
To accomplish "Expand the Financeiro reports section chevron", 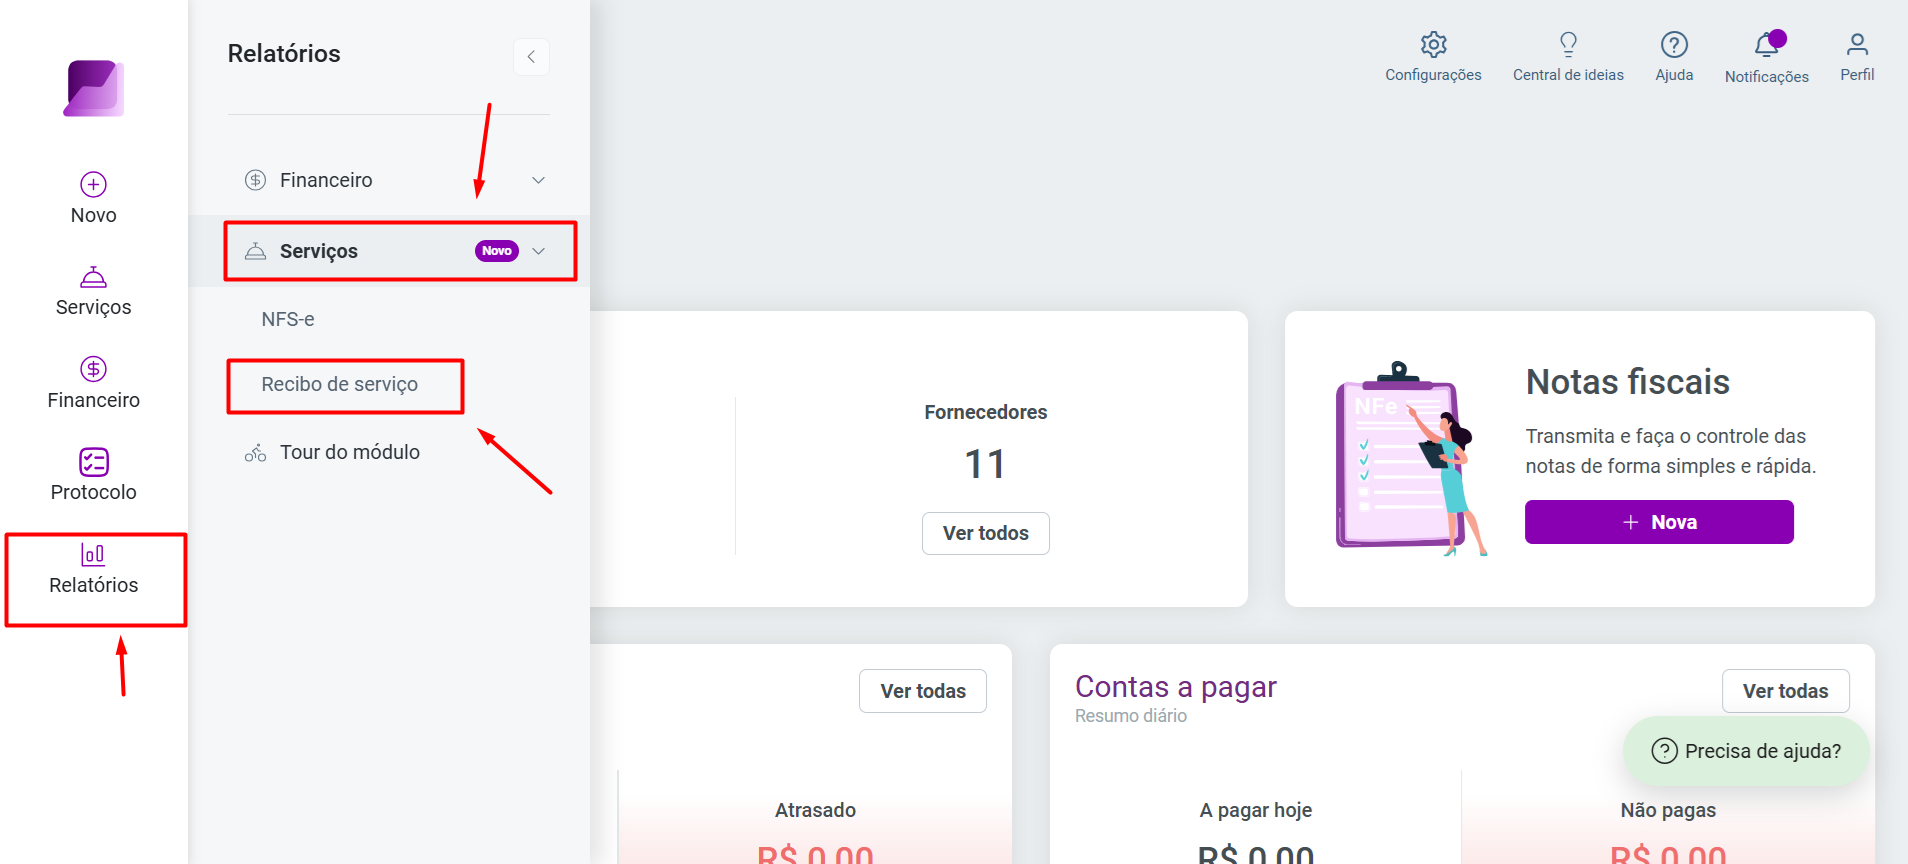I will (538, 180).
